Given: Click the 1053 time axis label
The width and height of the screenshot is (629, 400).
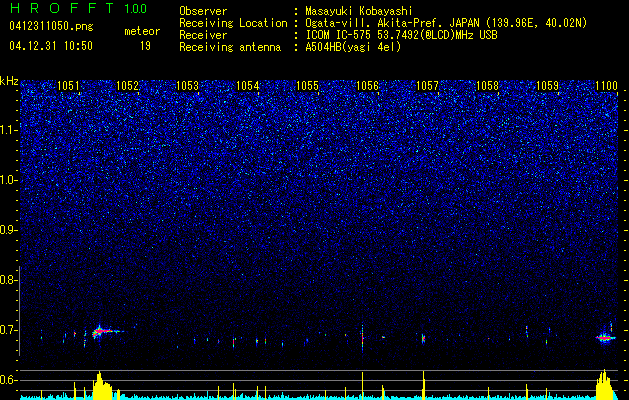Looking at the screenshot, I should click(187, 86).
